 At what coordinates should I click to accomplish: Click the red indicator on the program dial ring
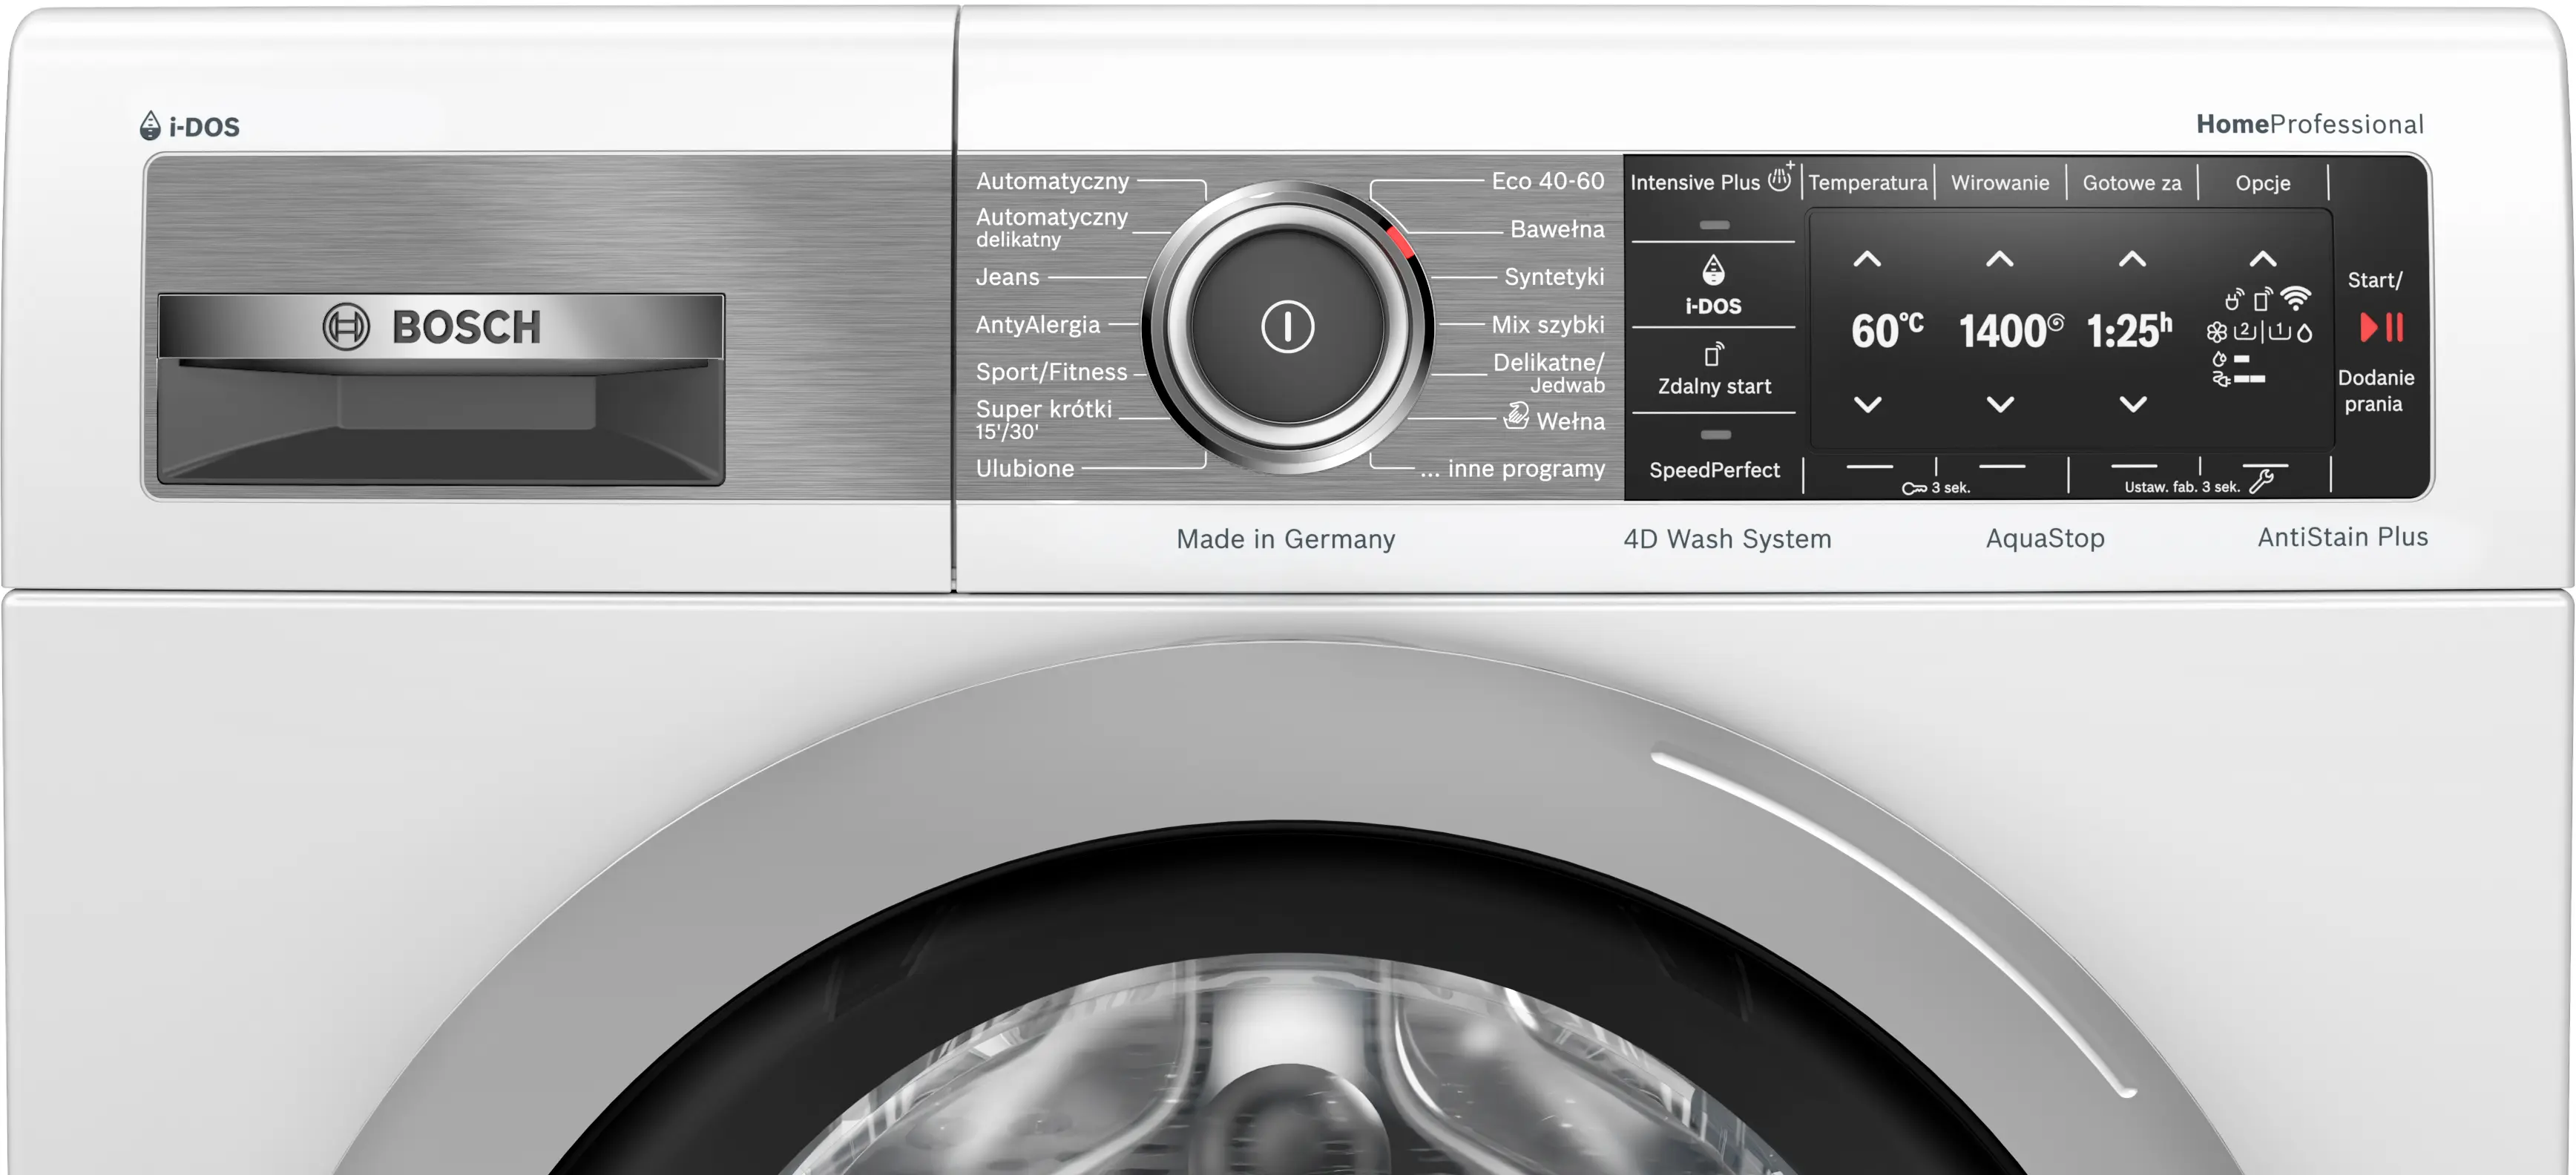(1400, 243)
